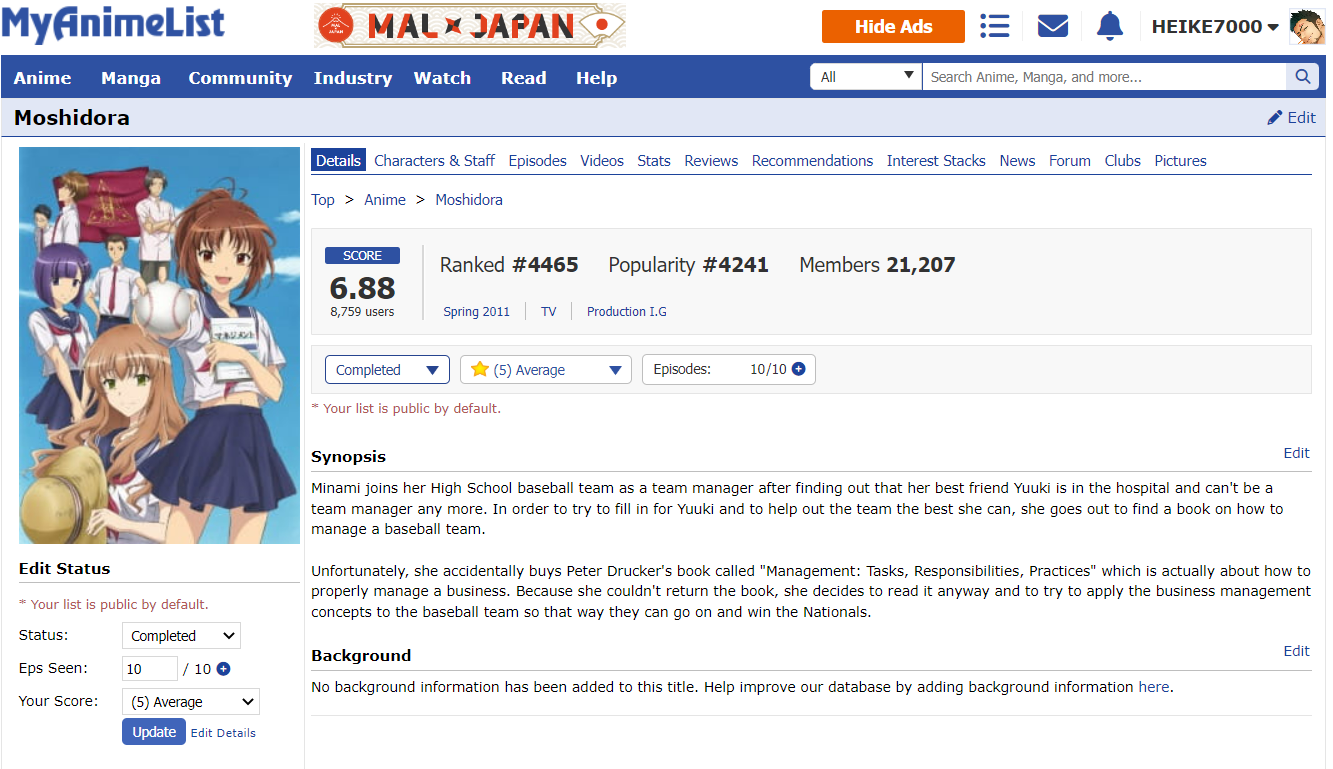Switch to Videos tab

[602, 161]
